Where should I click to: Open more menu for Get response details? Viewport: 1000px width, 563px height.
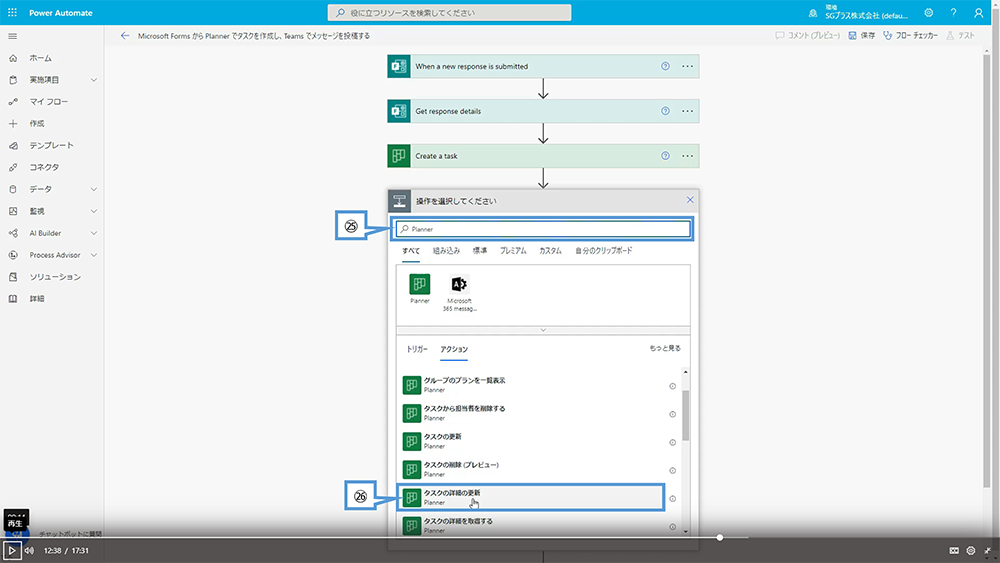tap(688, 111)
